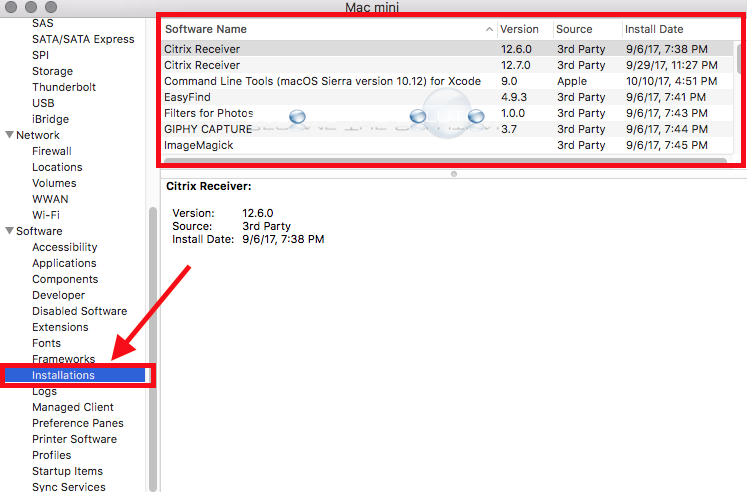Toggle sort arrow in Software Name column
The image size is (747, 492).
pos(489,29)
